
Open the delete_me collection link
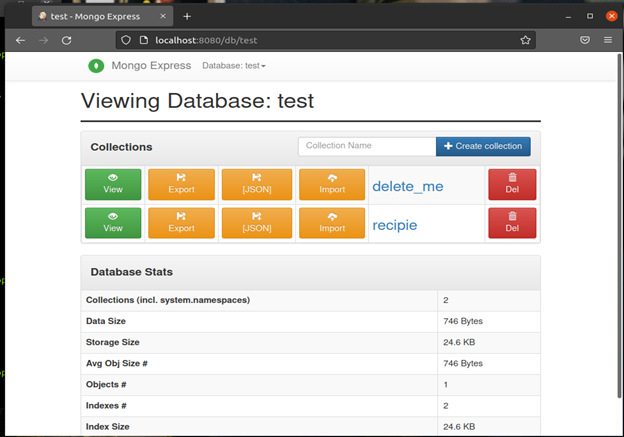(408, 186)
